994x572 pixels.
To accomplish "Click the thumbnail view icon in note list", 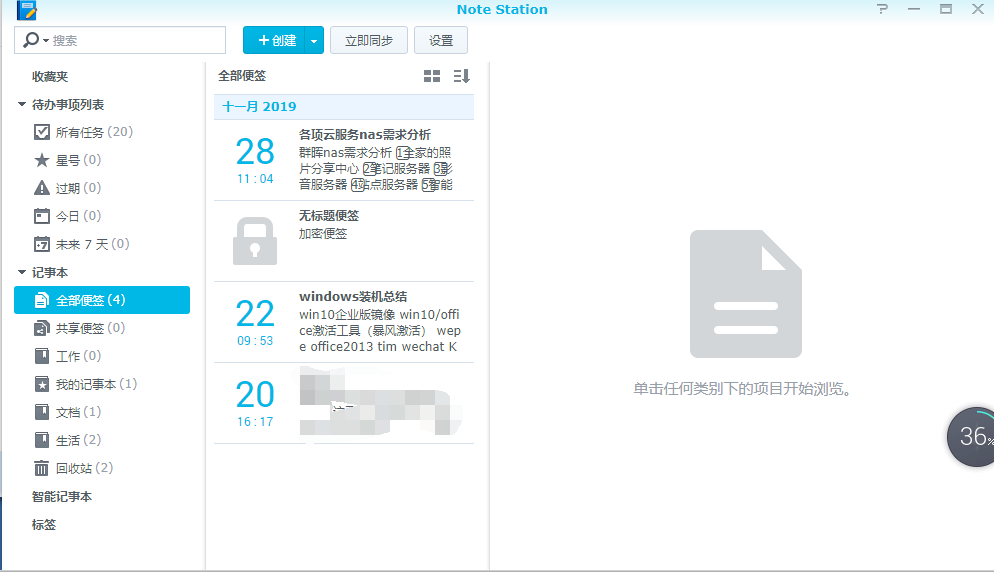I will pos(432,76).
